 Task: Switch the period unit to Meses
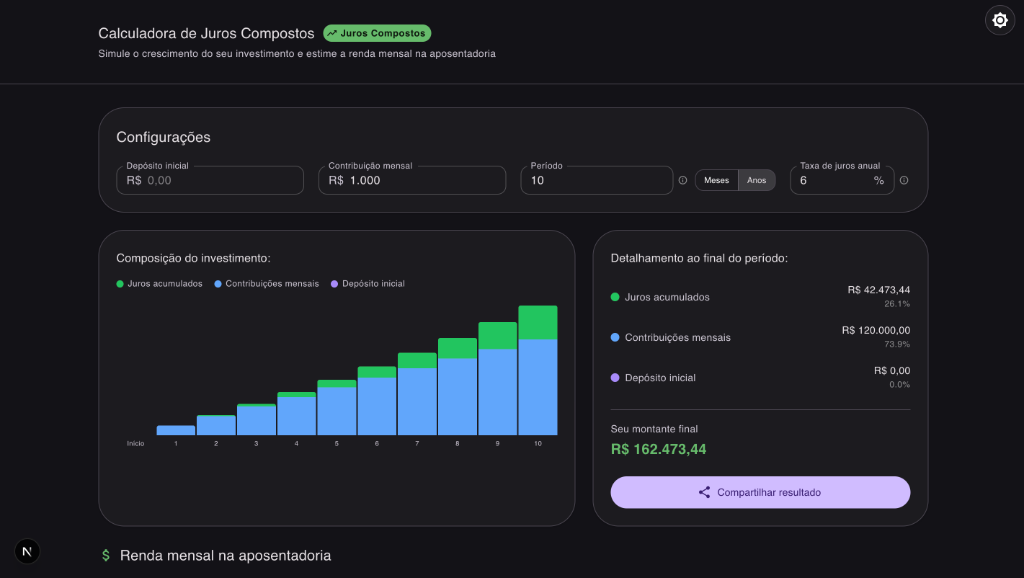(x=716, y=180)
